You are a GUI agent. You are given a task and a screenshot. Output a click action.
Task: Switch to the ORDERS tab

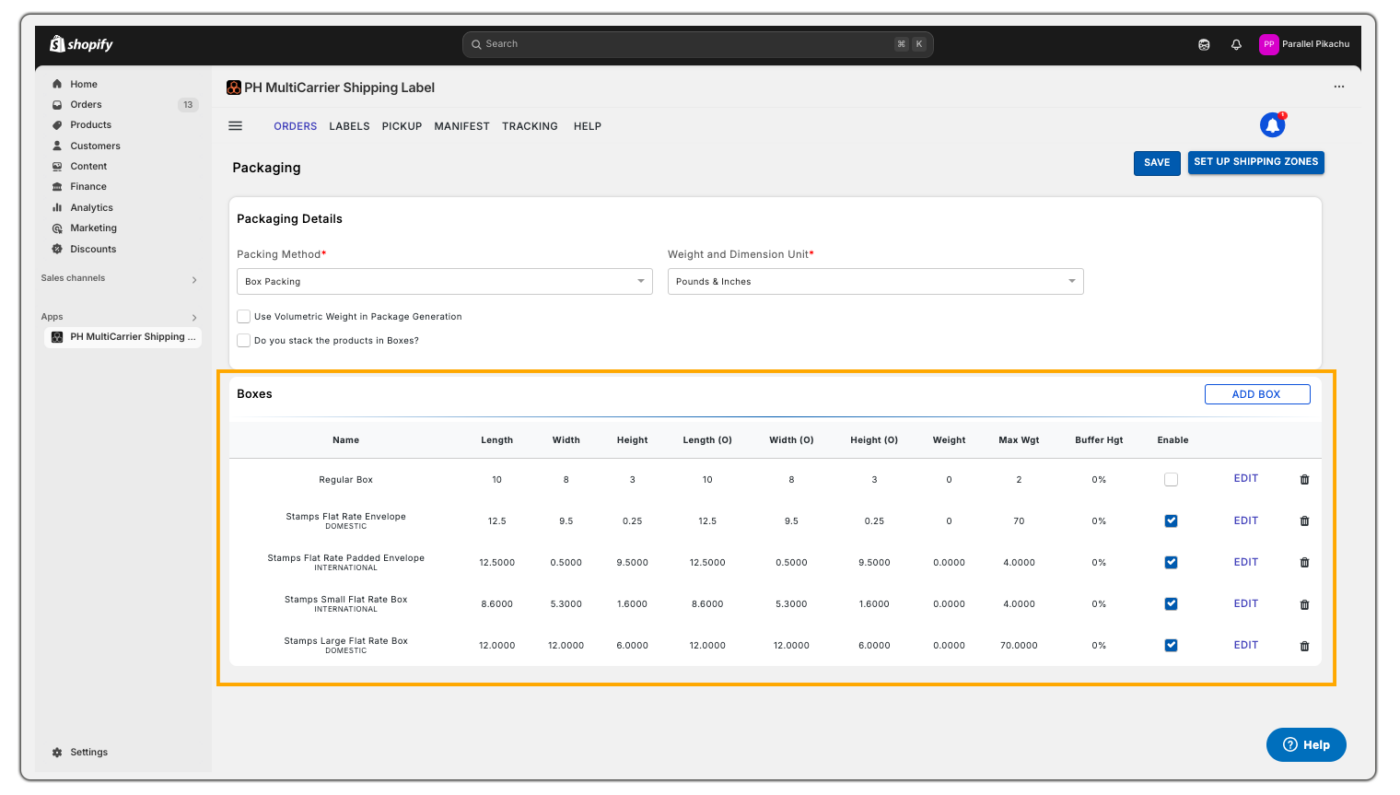click(x=295, y=126)
